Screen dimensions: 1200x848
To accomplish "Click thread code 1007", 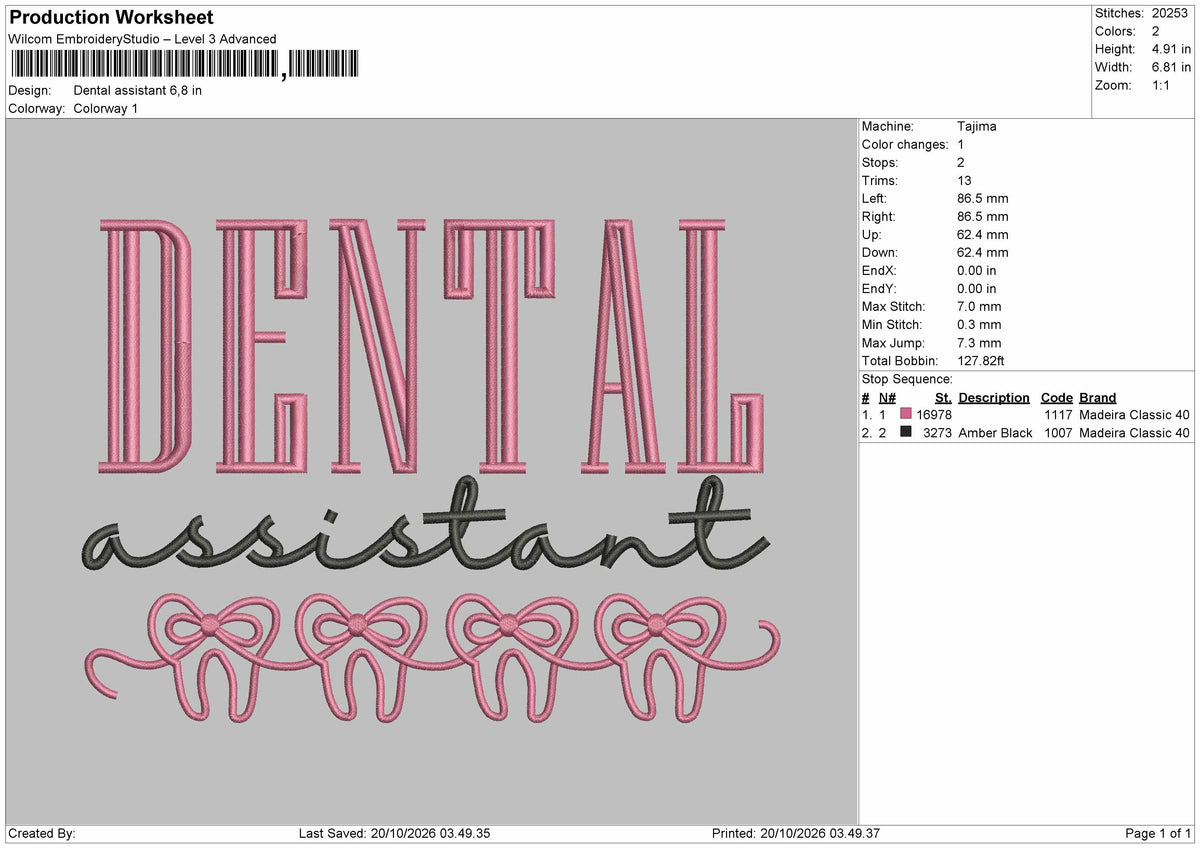I will coord(1058,432).
